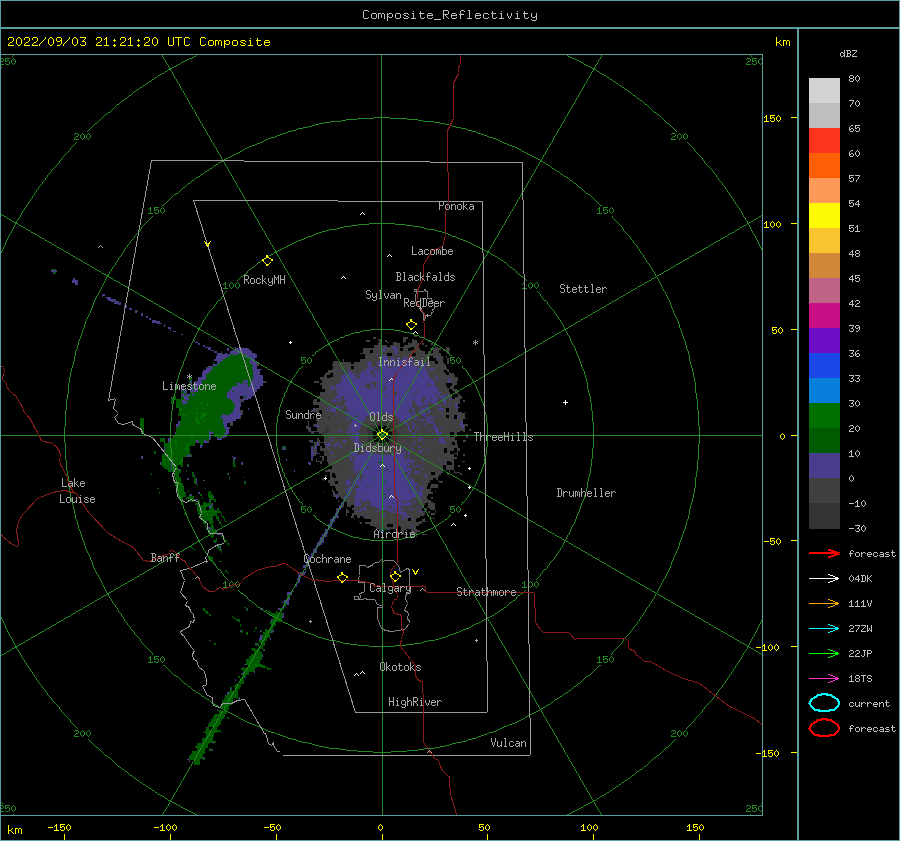Click the yellow diamond marker near RockyMH
This screenshot has height=841, width=900.
tap(267, 261)
